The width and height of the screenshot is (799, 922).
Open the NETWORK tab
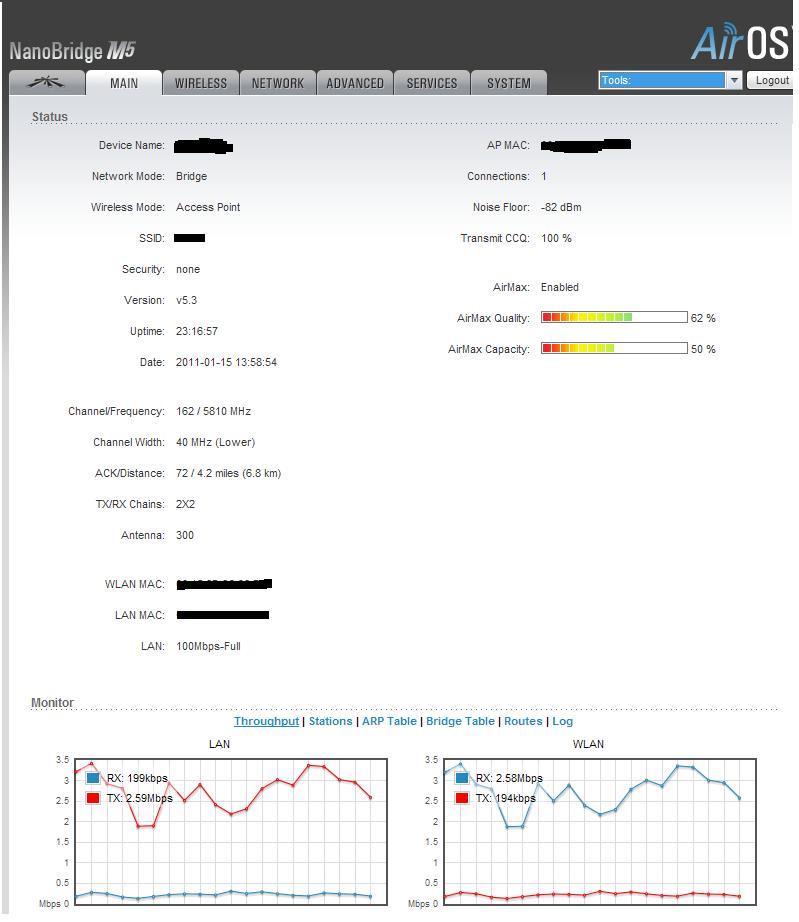point(278,83)
